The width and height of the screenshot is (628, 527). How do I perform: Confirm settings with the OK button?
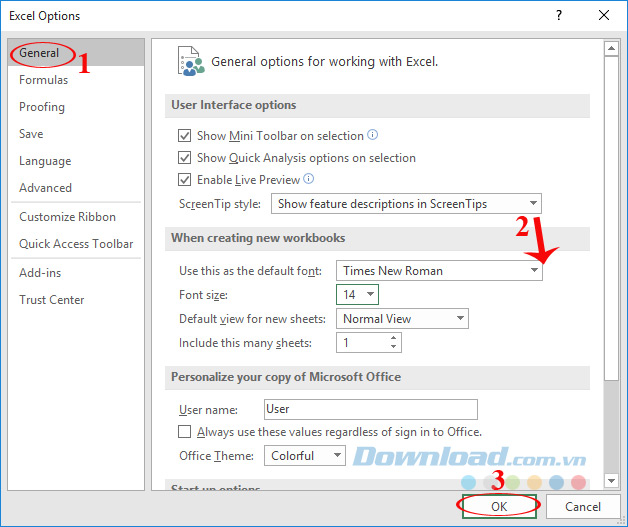click(499, 507)
